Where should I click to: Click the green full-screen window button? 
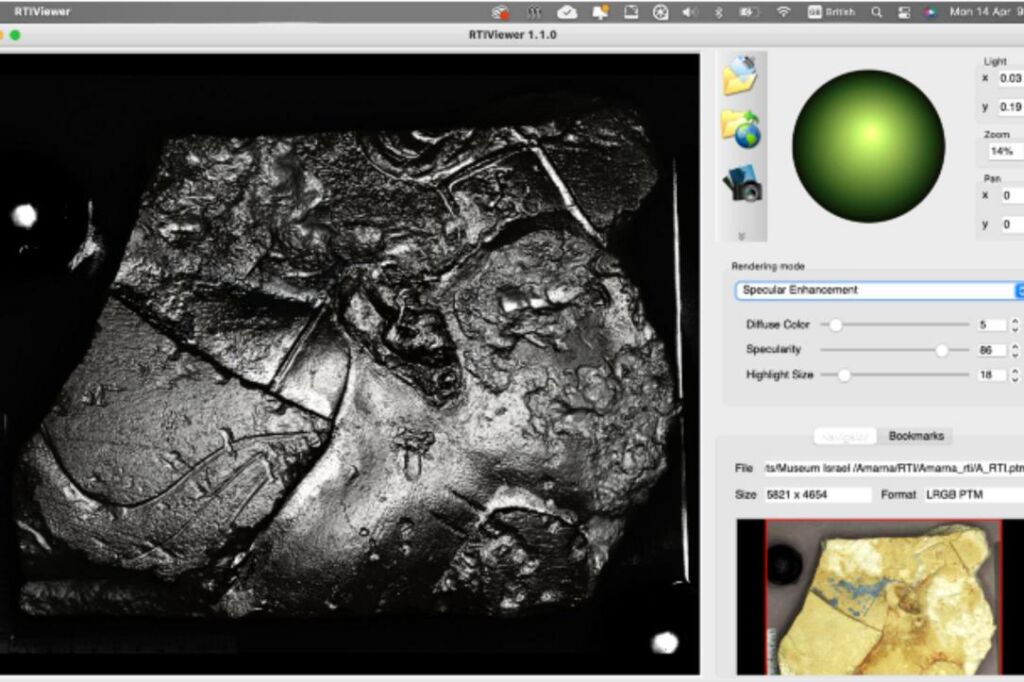[x=15, y=35]
